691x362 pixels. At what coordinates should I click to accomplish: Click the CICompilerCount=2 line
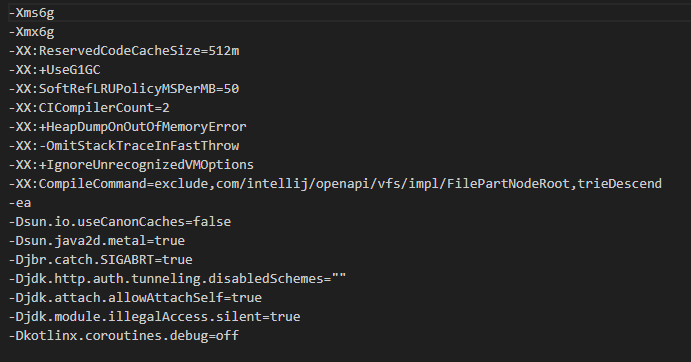tap(89, 108)
